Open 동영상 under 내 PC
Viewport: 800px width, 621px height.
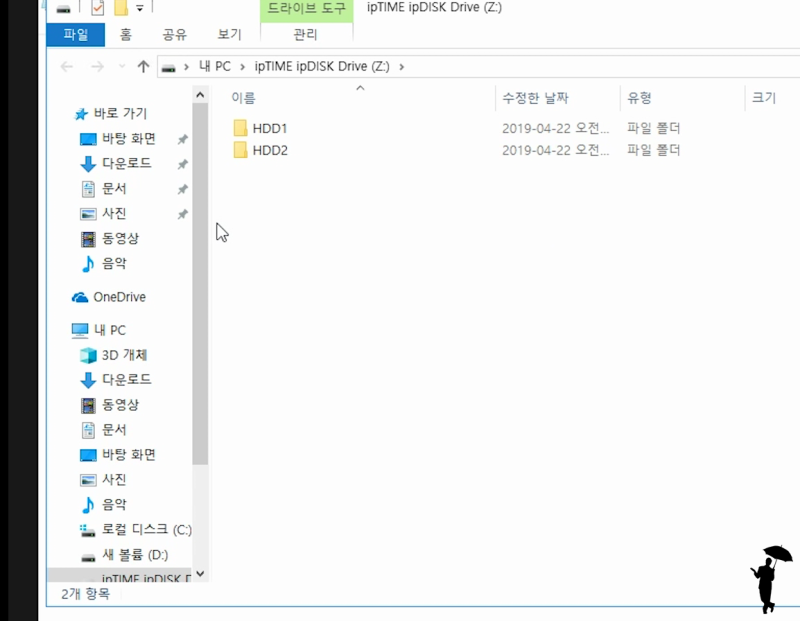(x=120, y=405)
